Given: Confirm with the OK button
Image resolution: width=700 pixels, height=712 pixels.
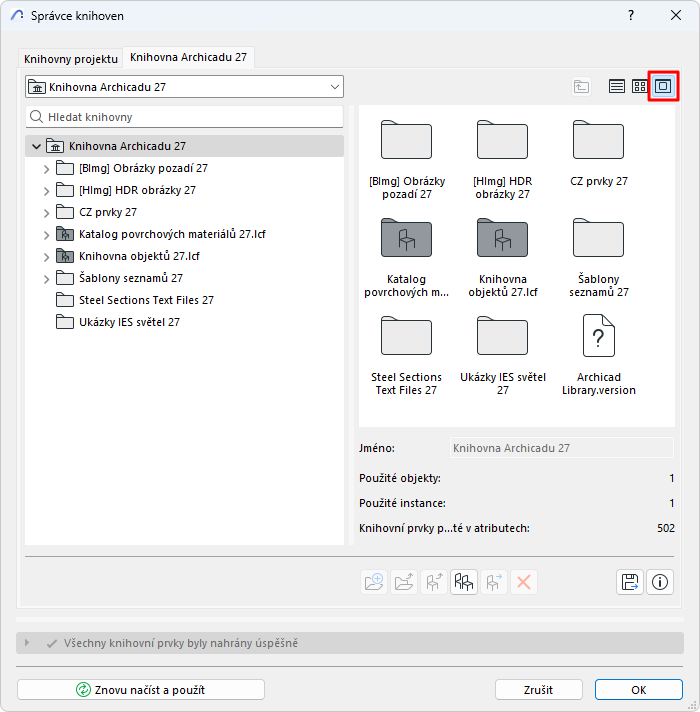Looking at the screenshot, I should click(x=639, y=690).
